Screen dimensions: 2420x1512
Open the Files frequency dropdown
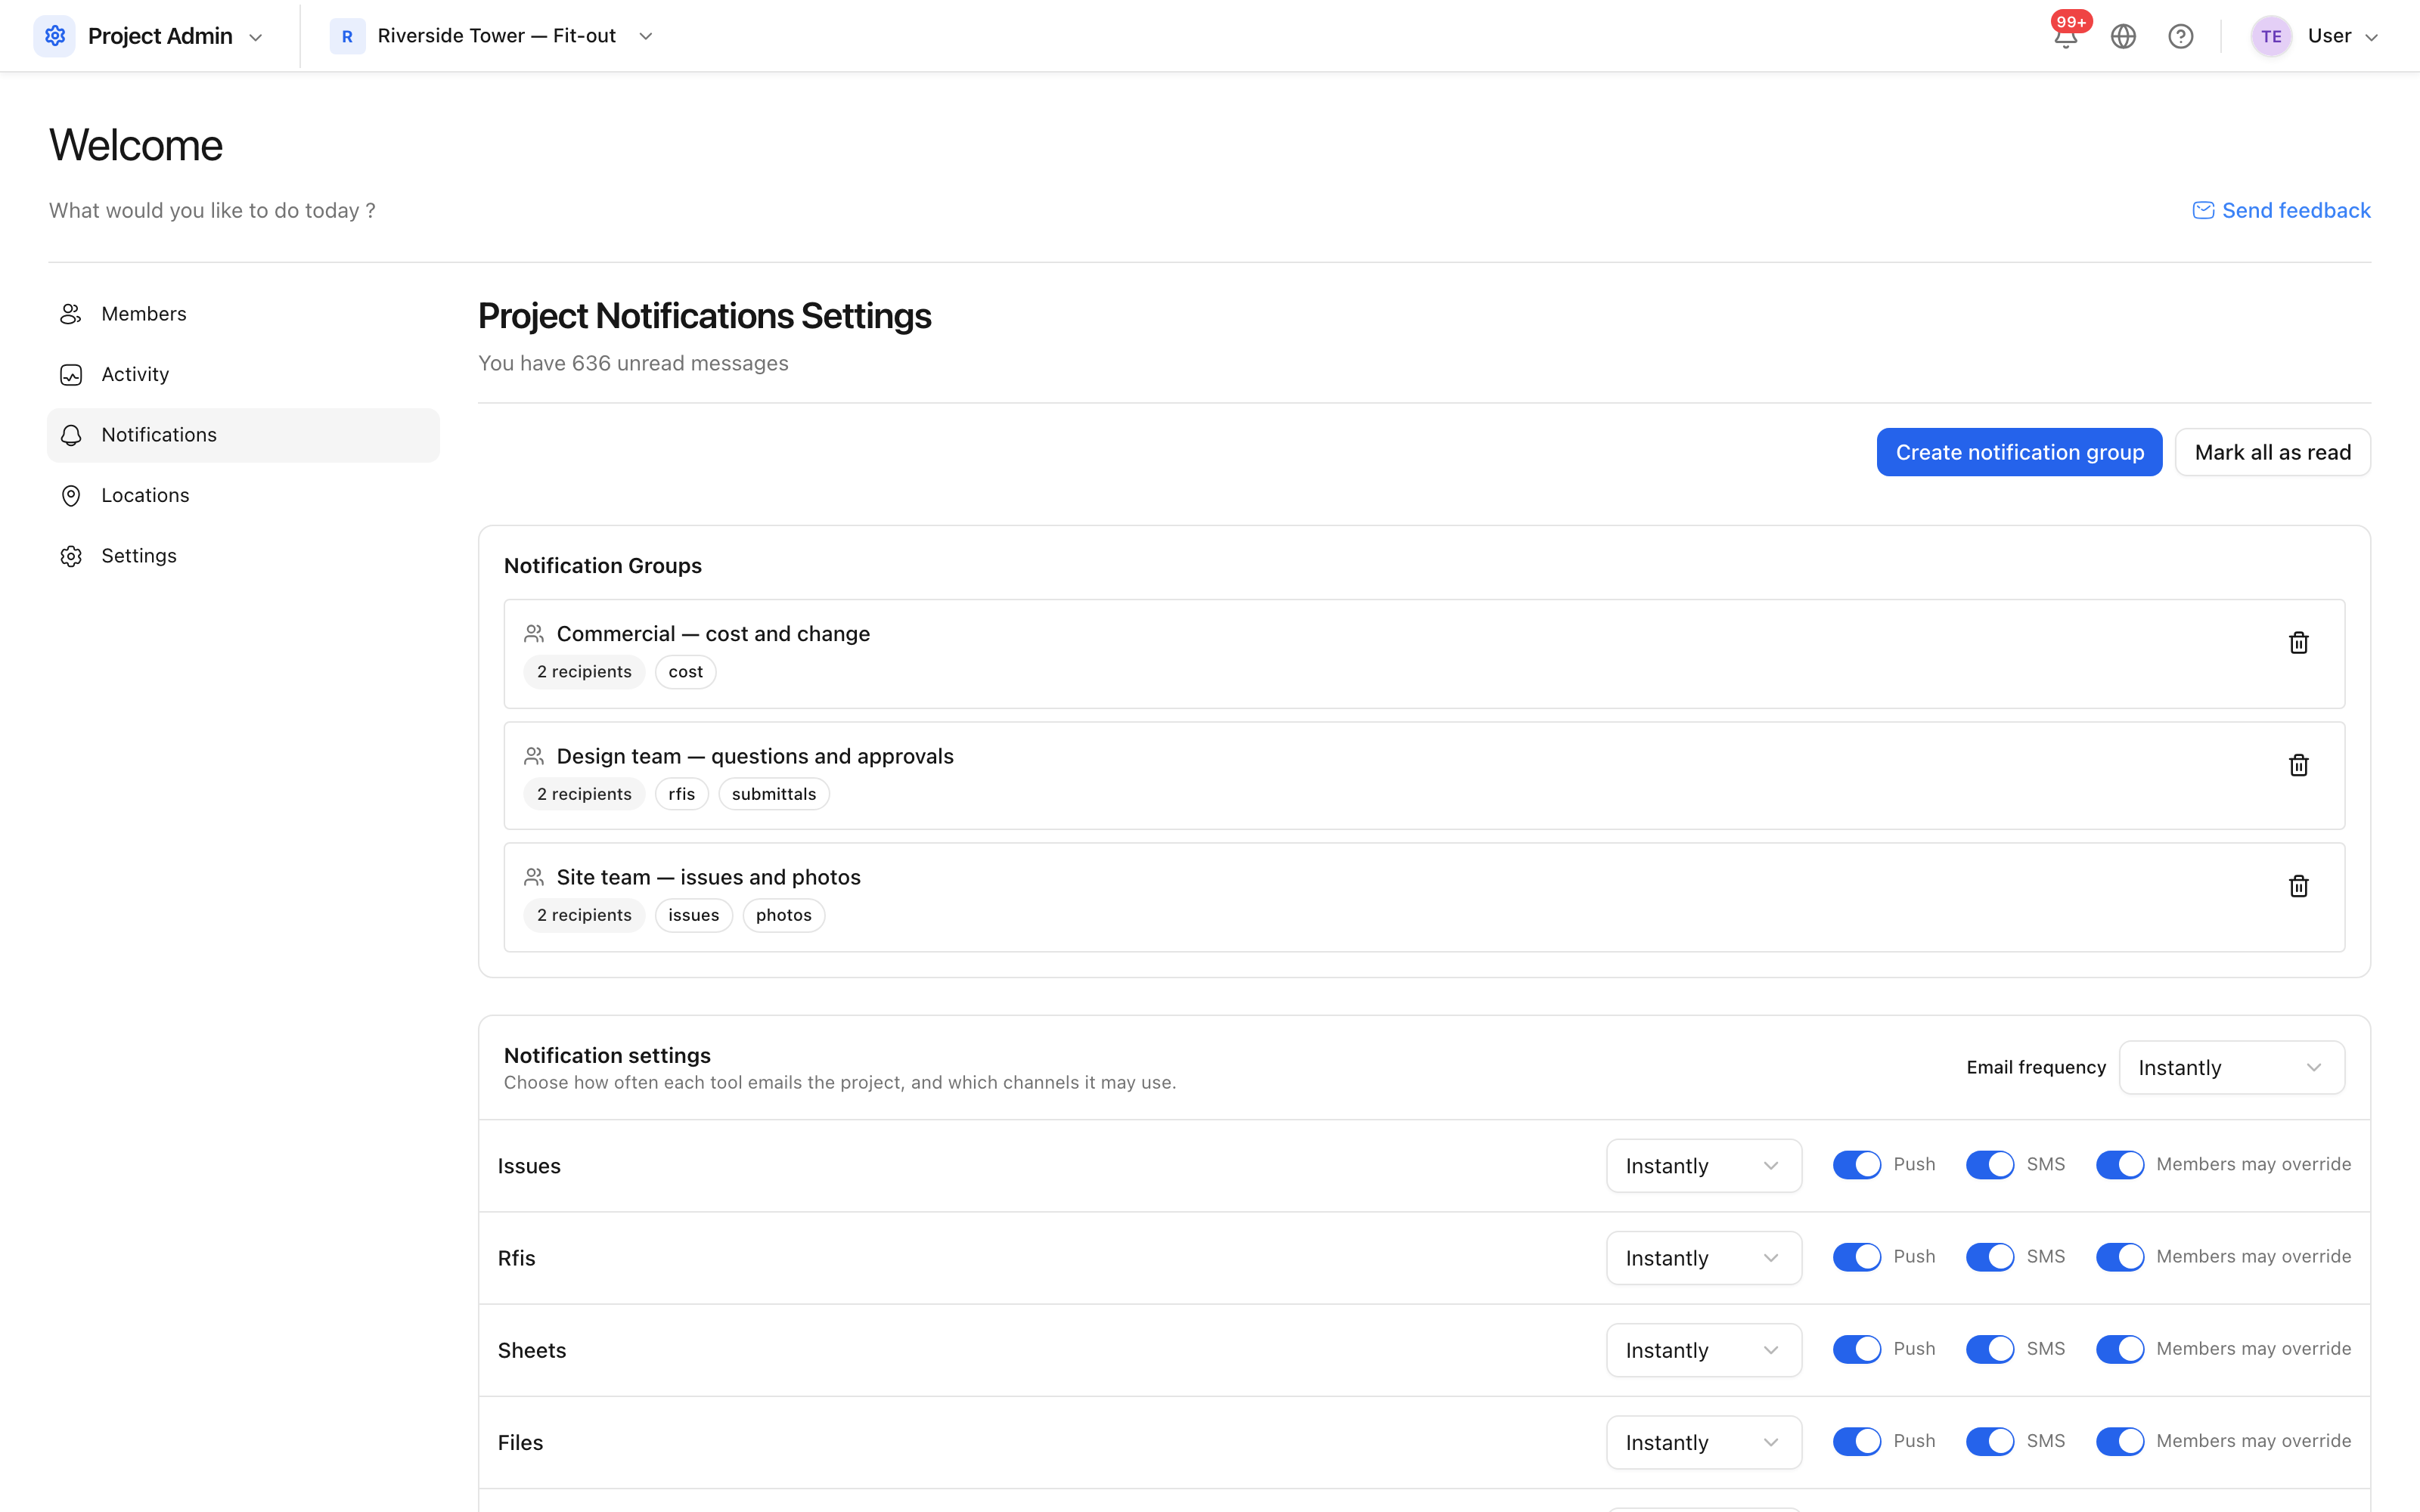1704,1442
